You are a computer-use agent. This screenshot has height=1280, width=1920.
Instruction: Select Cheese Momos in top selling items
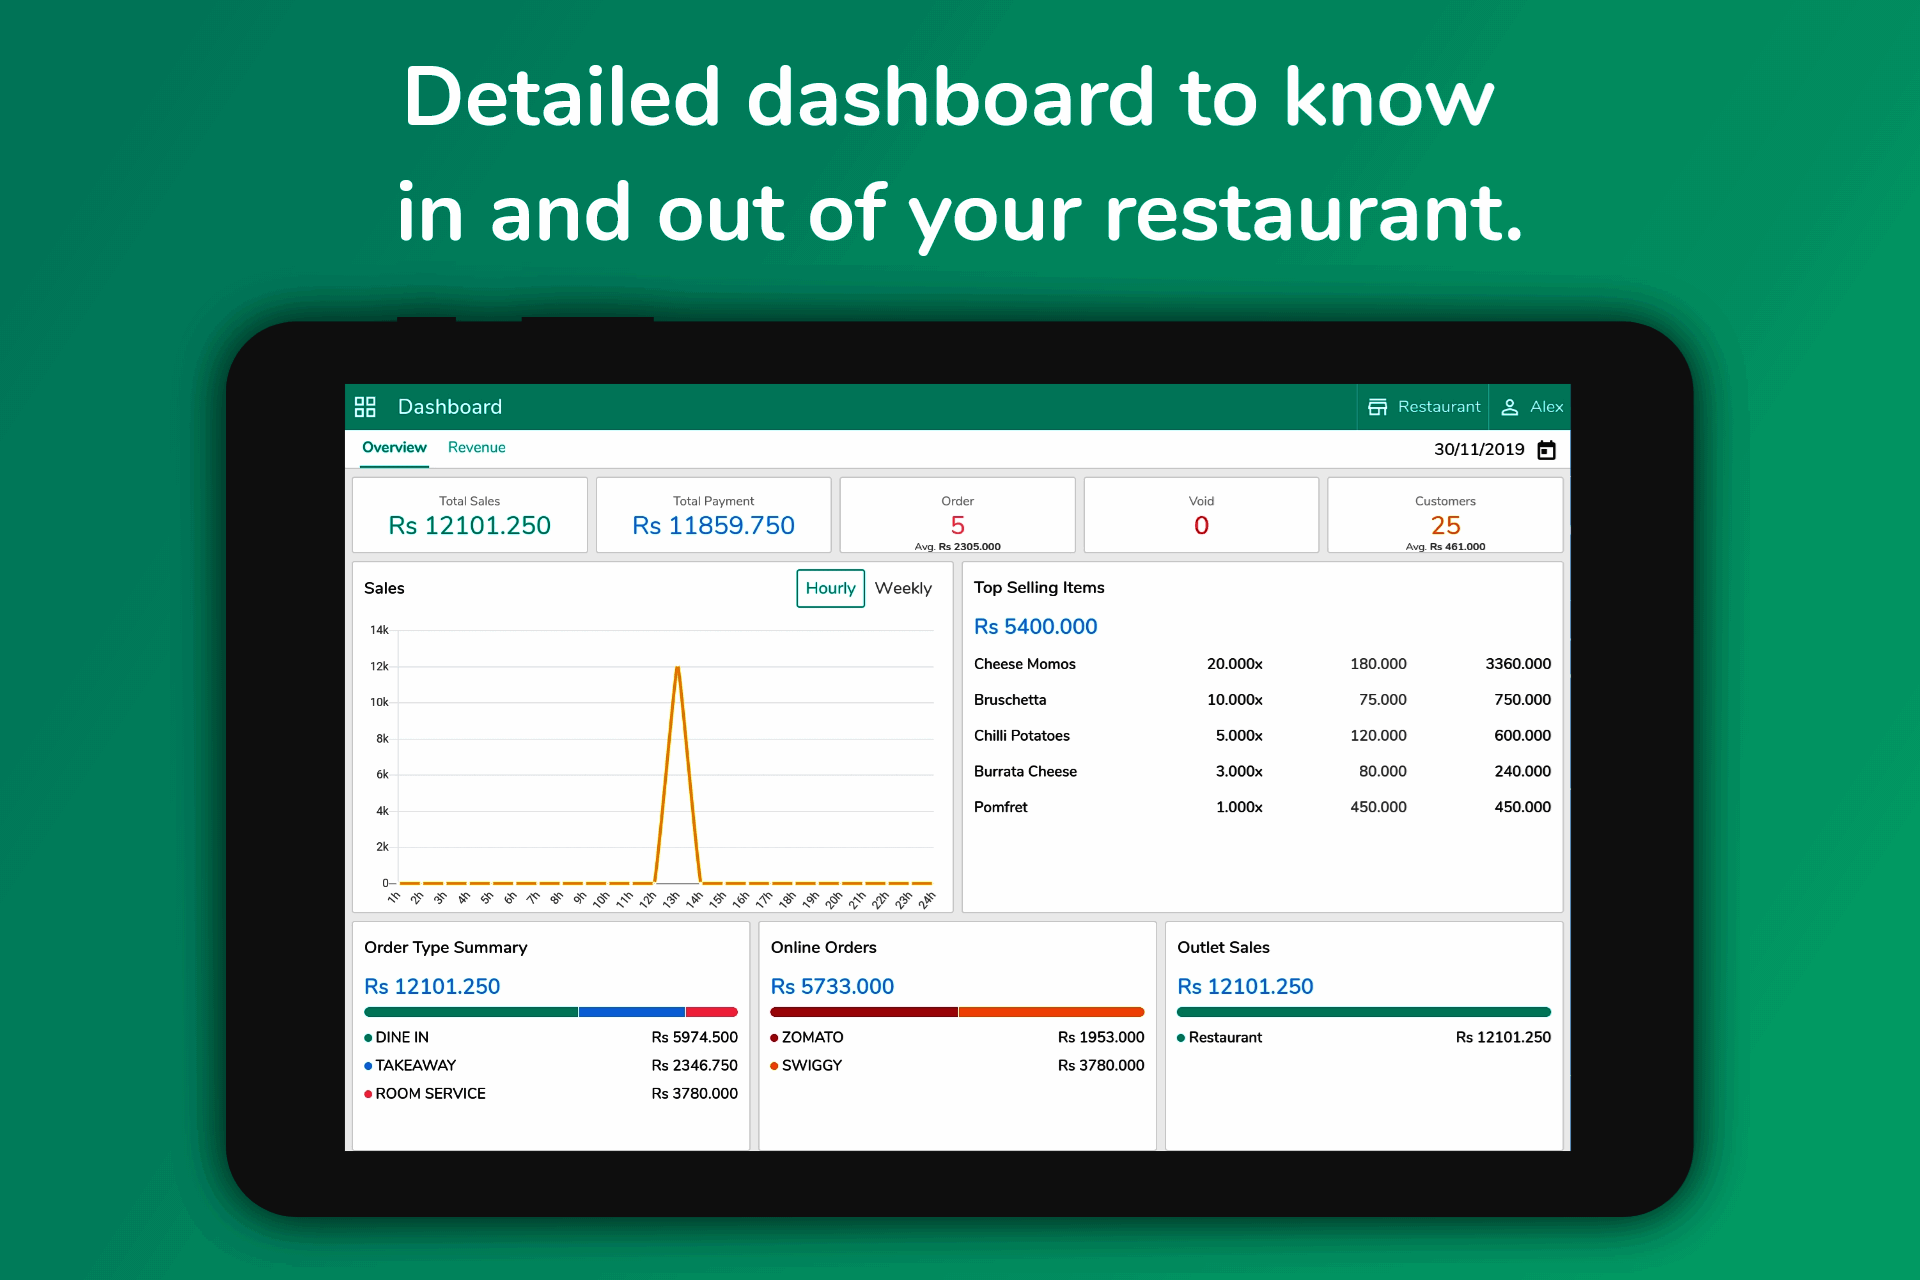click(x=1024, y=664)
